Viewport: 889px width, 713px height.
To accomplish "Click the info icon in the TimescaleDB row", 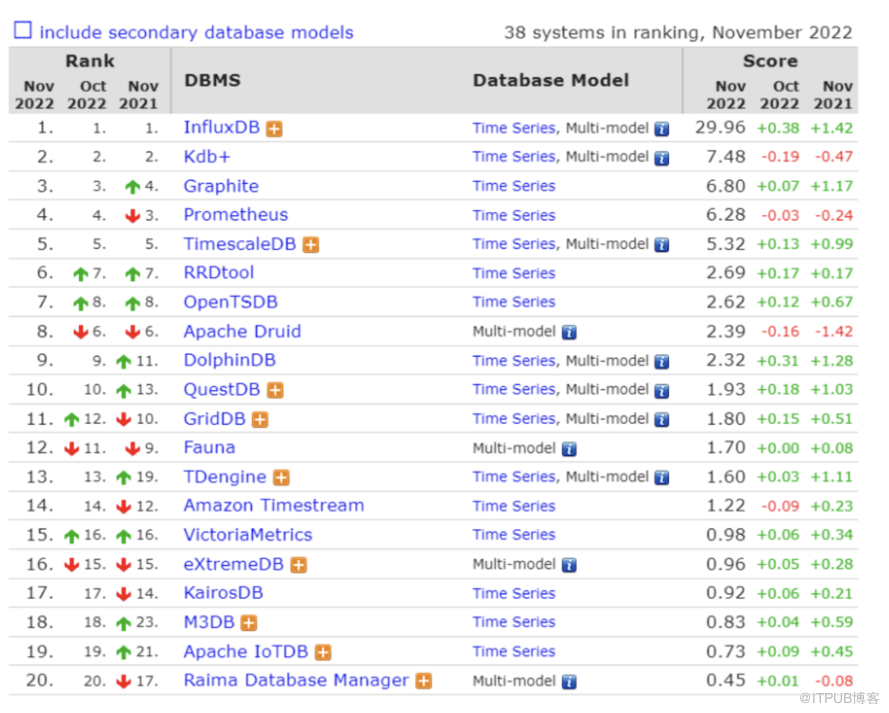I will tap(662, 245).
